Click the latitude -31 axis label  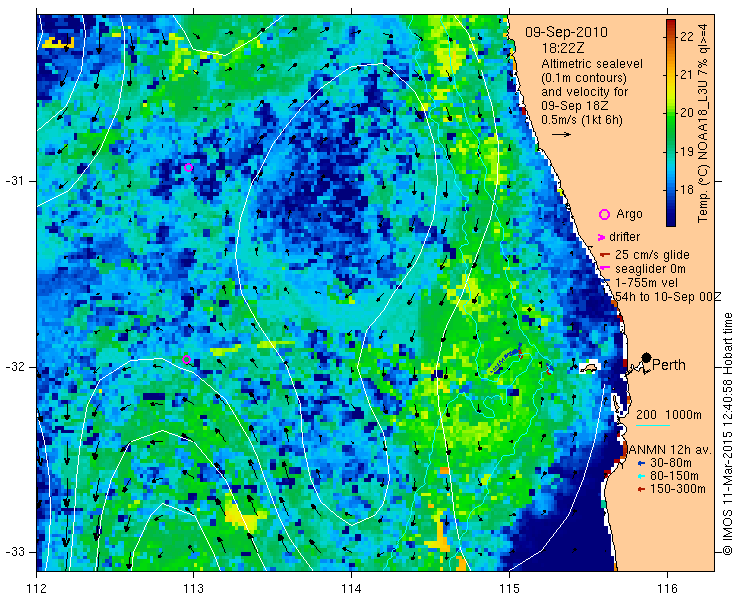[14, 181]
